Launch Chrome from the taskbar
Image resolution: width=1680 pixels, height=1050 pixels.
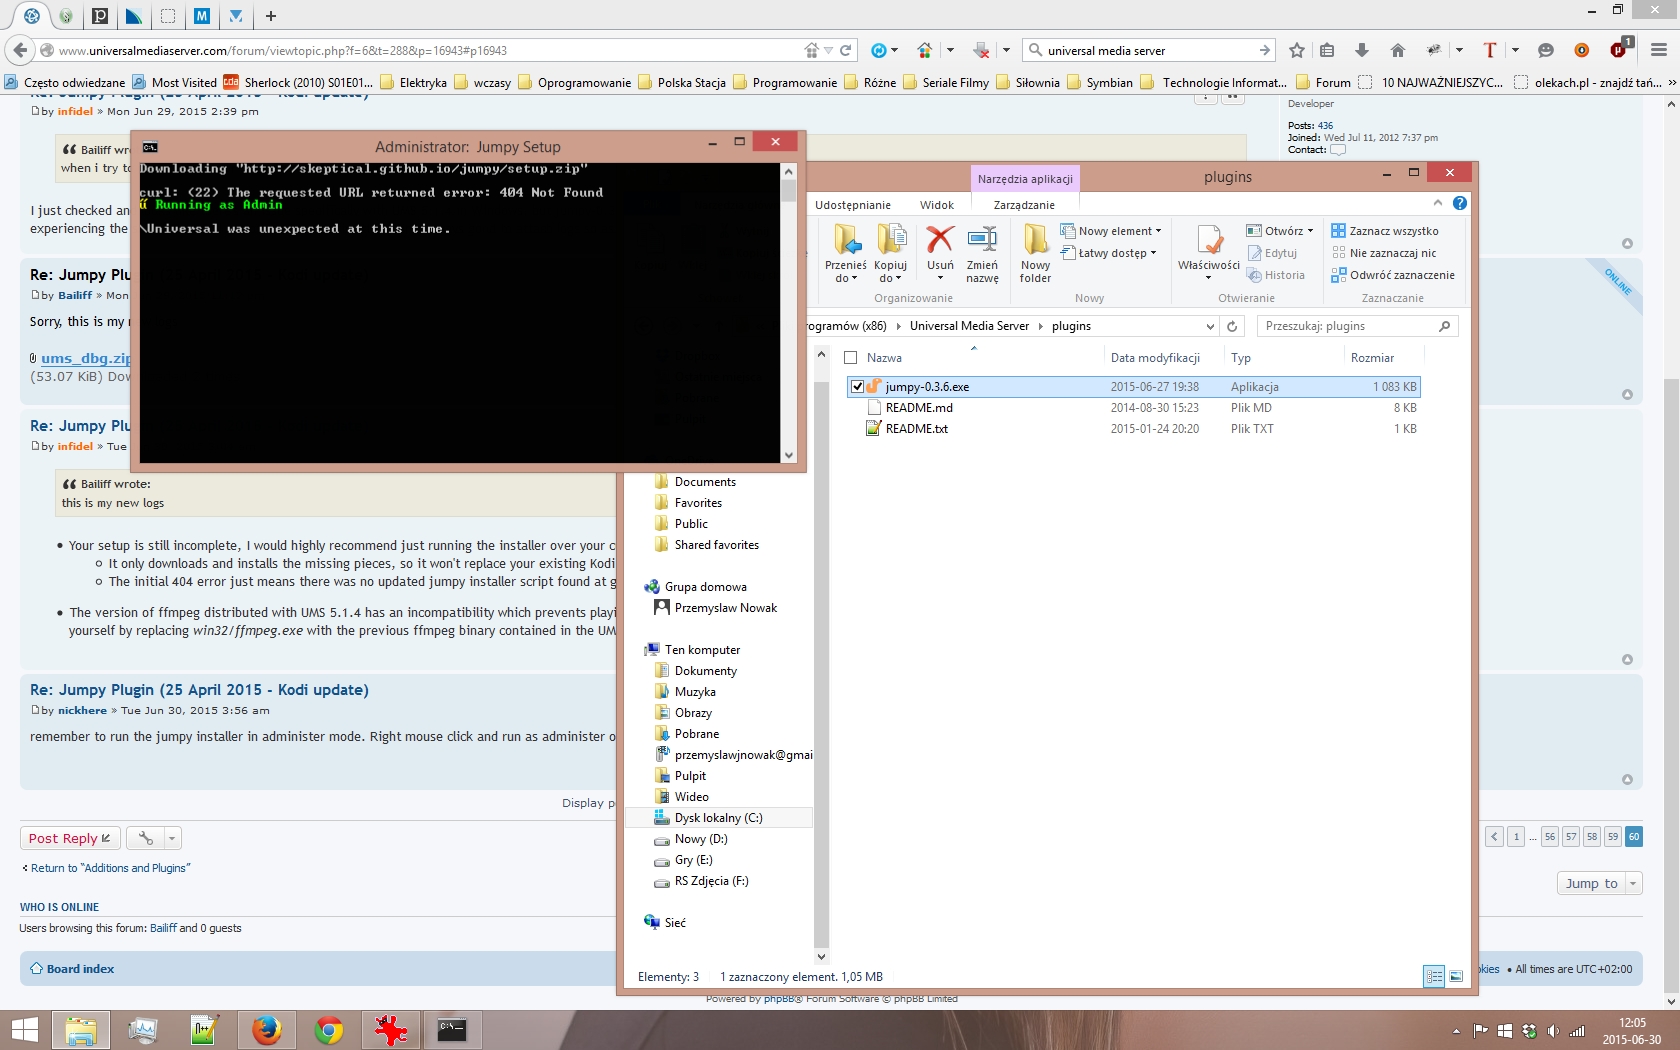tap(328, 1030)
